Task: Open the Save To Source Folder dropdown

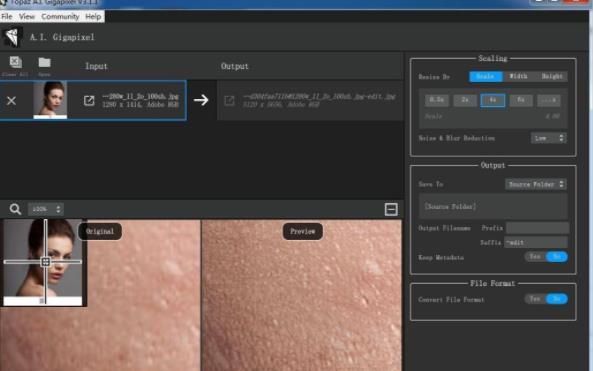Action: [x=536, y=184]
